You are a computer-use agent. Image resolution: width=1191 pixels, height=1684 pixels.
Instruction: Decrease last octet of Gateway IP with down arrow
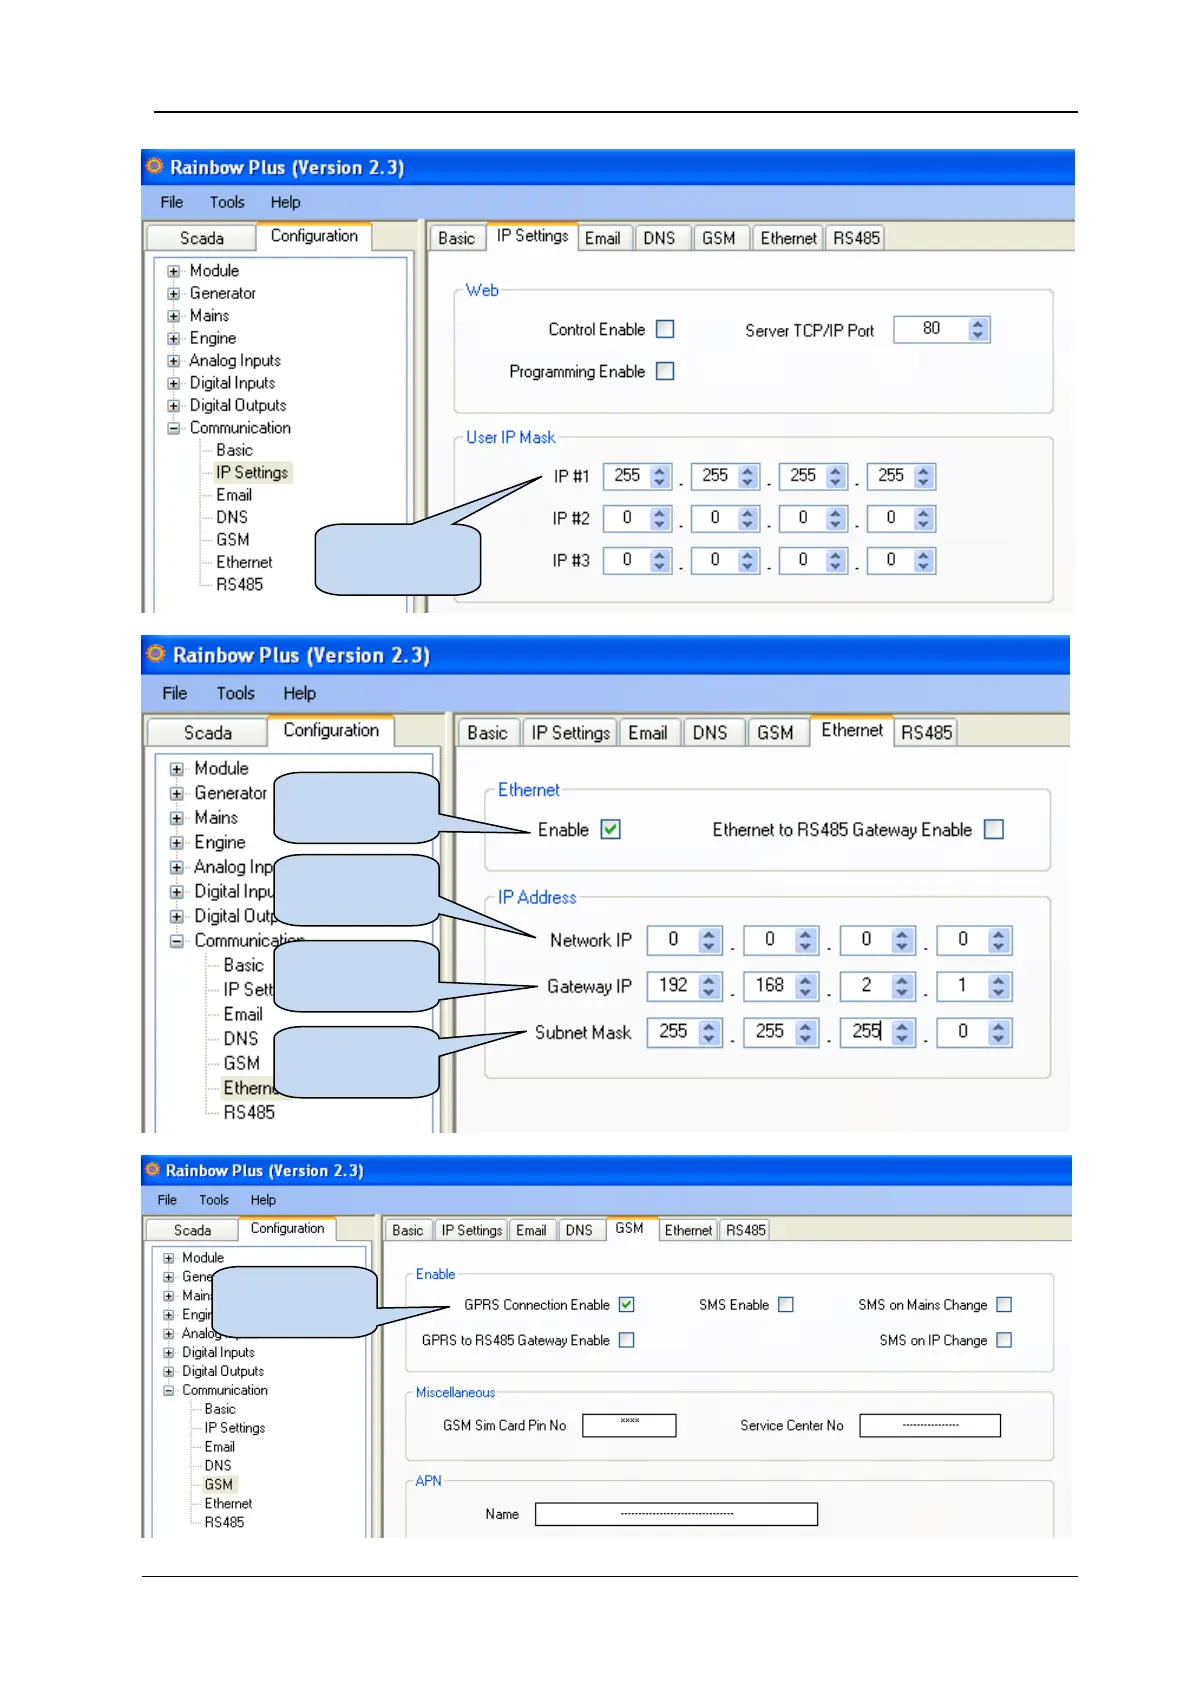coord(998,993)
